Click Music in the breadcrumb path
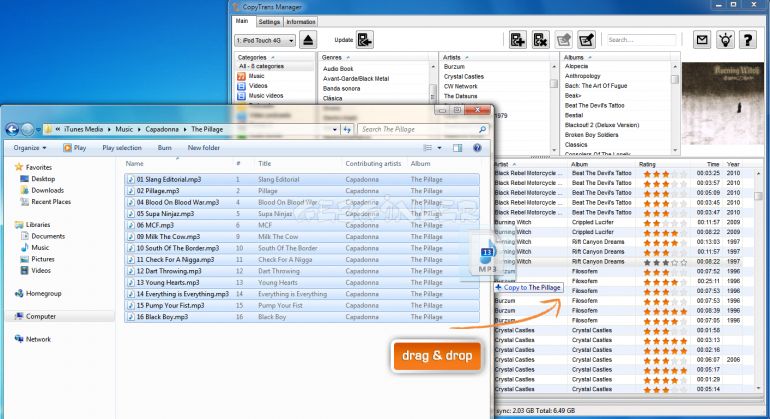 (124, 129)
